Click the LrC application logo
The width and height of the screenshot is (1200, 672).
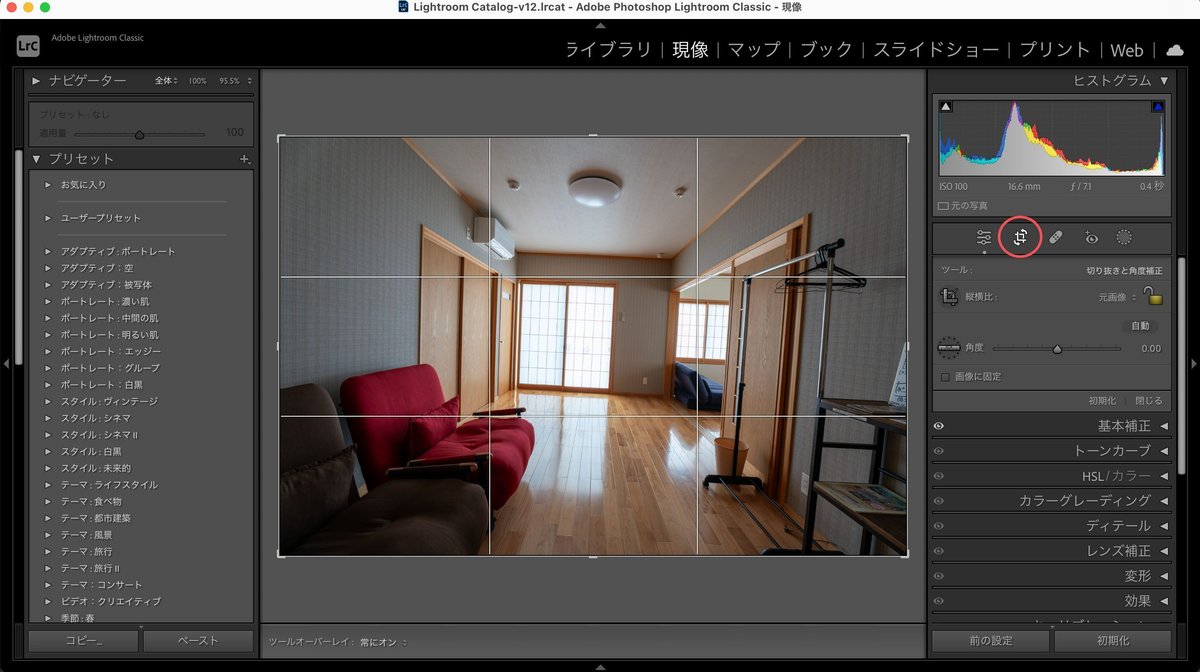click(28, 45)
